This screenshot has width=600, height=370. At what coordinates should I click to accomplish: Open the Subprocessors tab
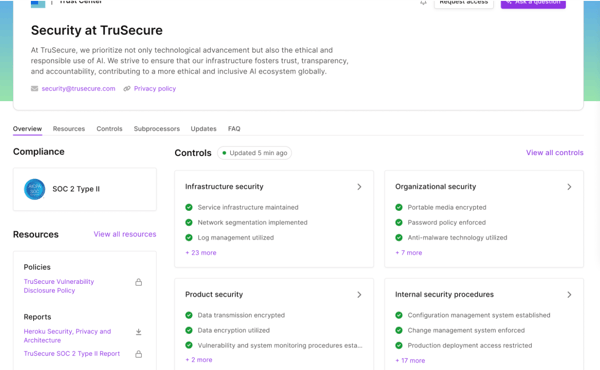coord(157,129)
